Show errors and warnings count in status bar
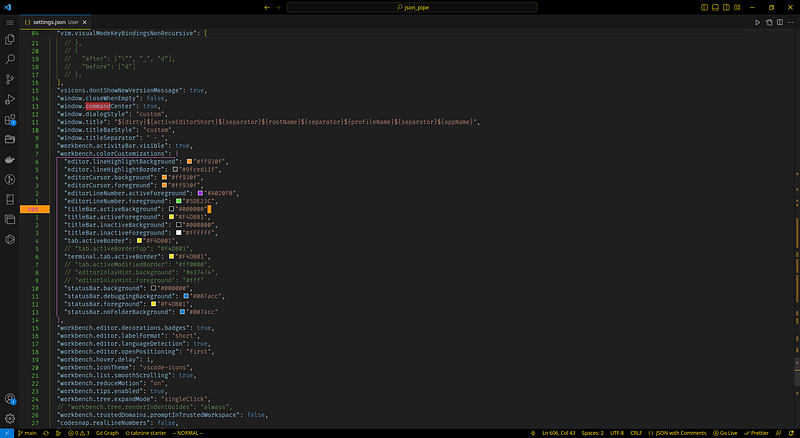Screen dimensions: 800x438 pos(79,433)
